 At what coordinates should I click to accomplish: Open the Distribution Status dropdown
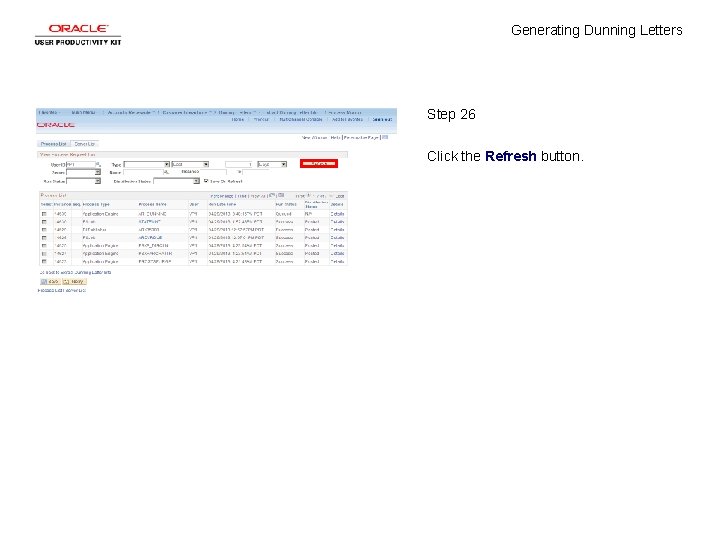176,181
